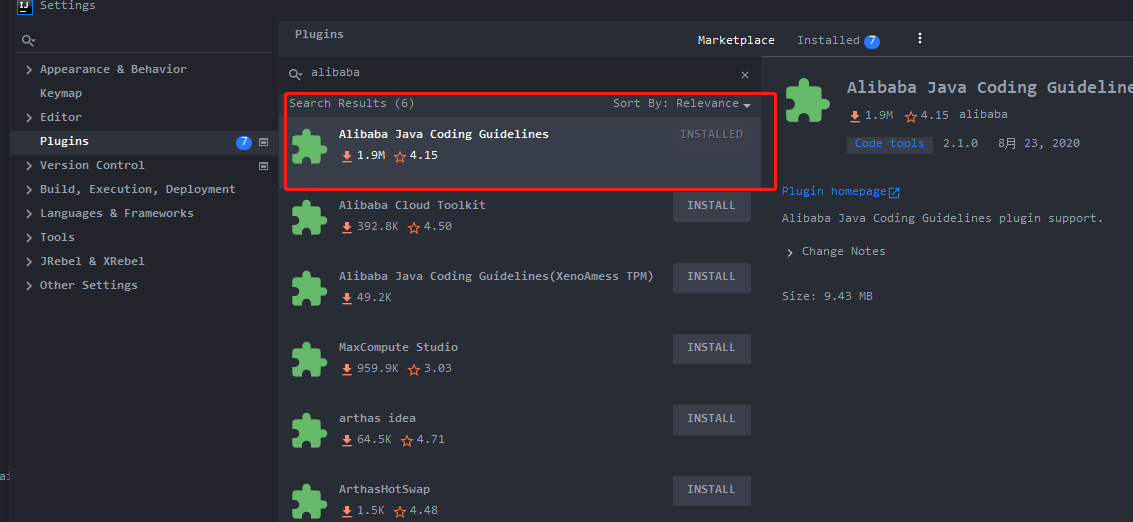Select Alibaba Cloud Toolkit plugin title
1133x522 pixels.
(x=412, y=205)
